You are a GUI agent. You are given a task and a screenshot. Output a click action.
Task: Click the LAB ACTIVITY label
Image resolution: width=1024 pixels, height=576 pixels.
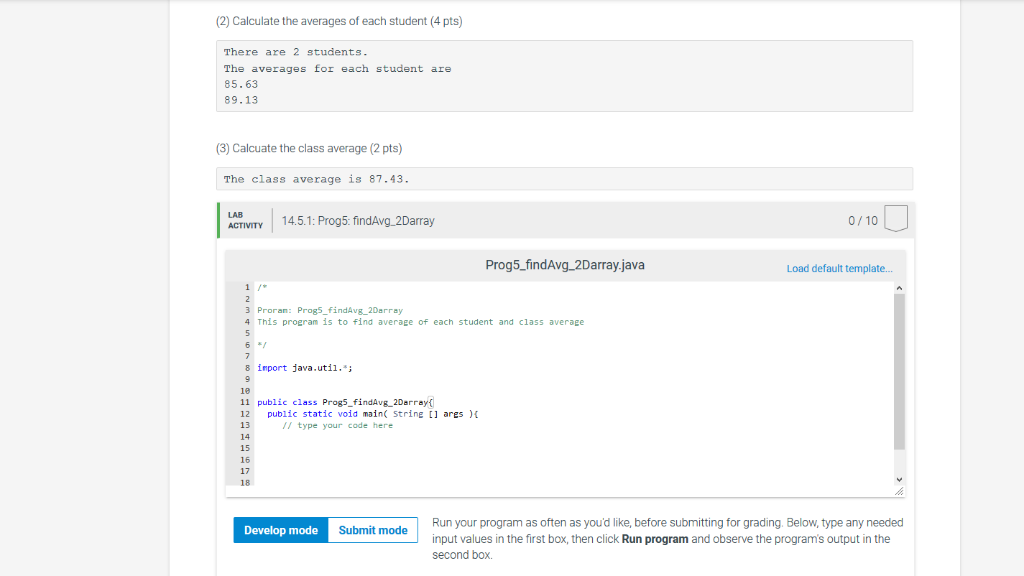pos(245,220)
